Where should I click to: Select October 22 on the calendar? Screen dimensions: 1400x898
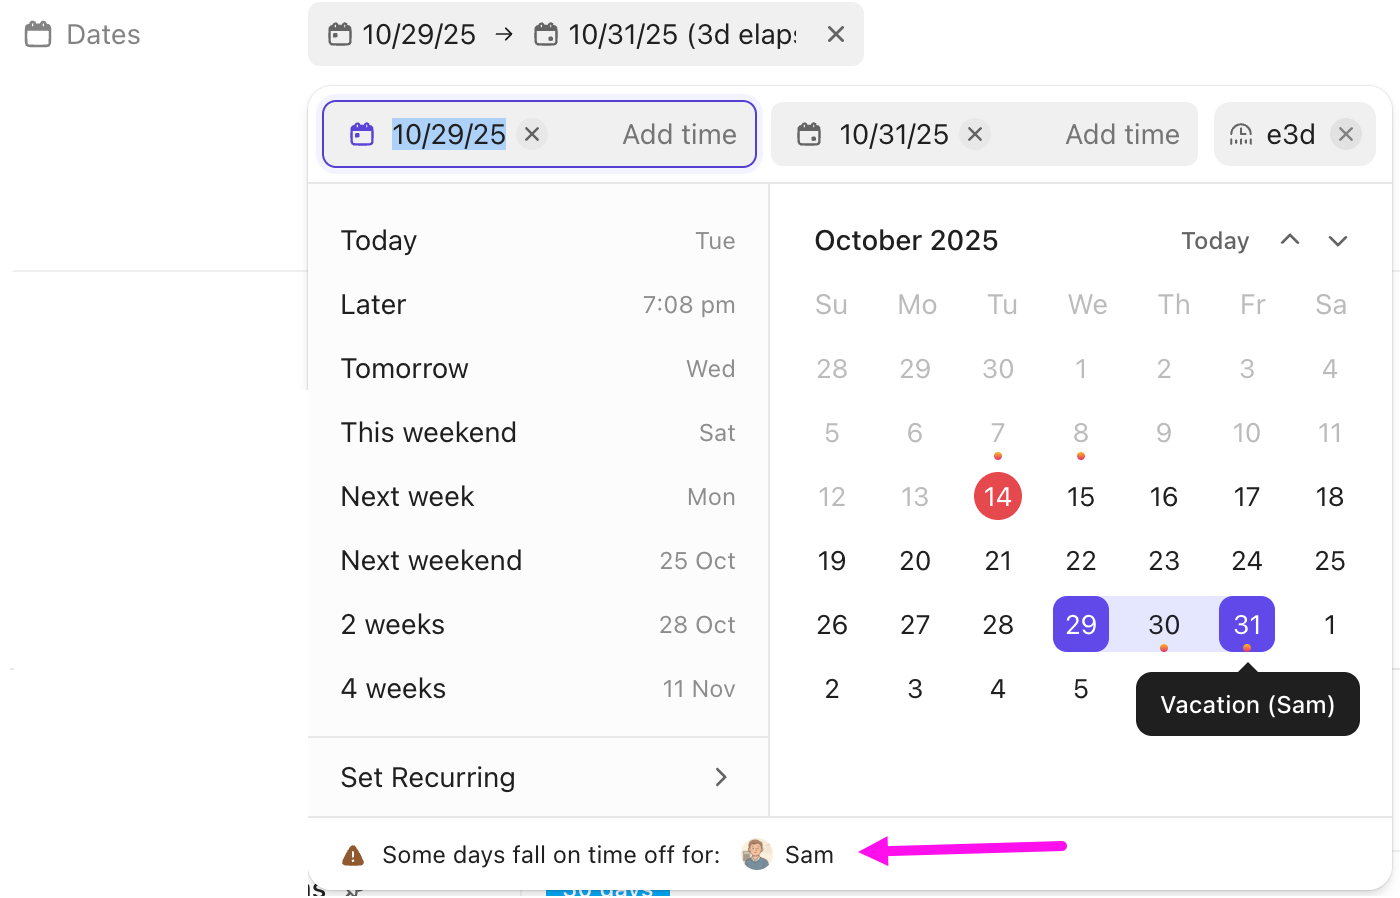pyautogui.click(x=1081, y=560)
